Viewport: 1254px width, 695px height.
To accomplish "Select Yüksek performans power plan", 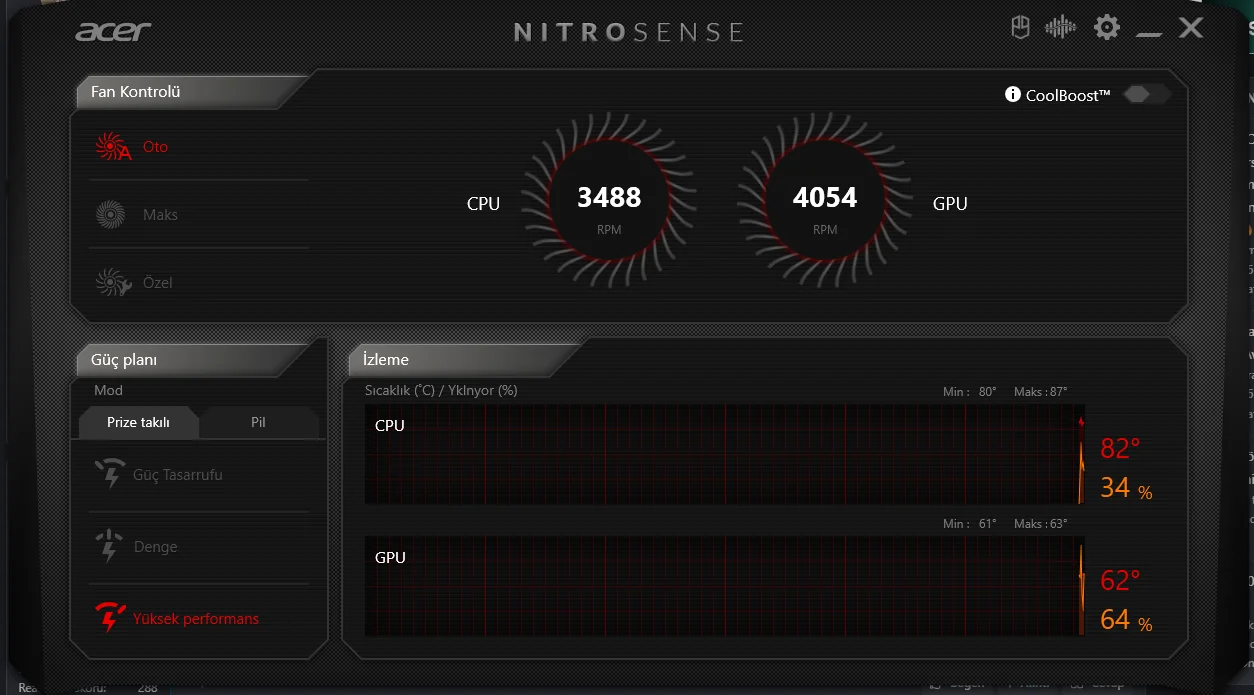I will (198, 619).
